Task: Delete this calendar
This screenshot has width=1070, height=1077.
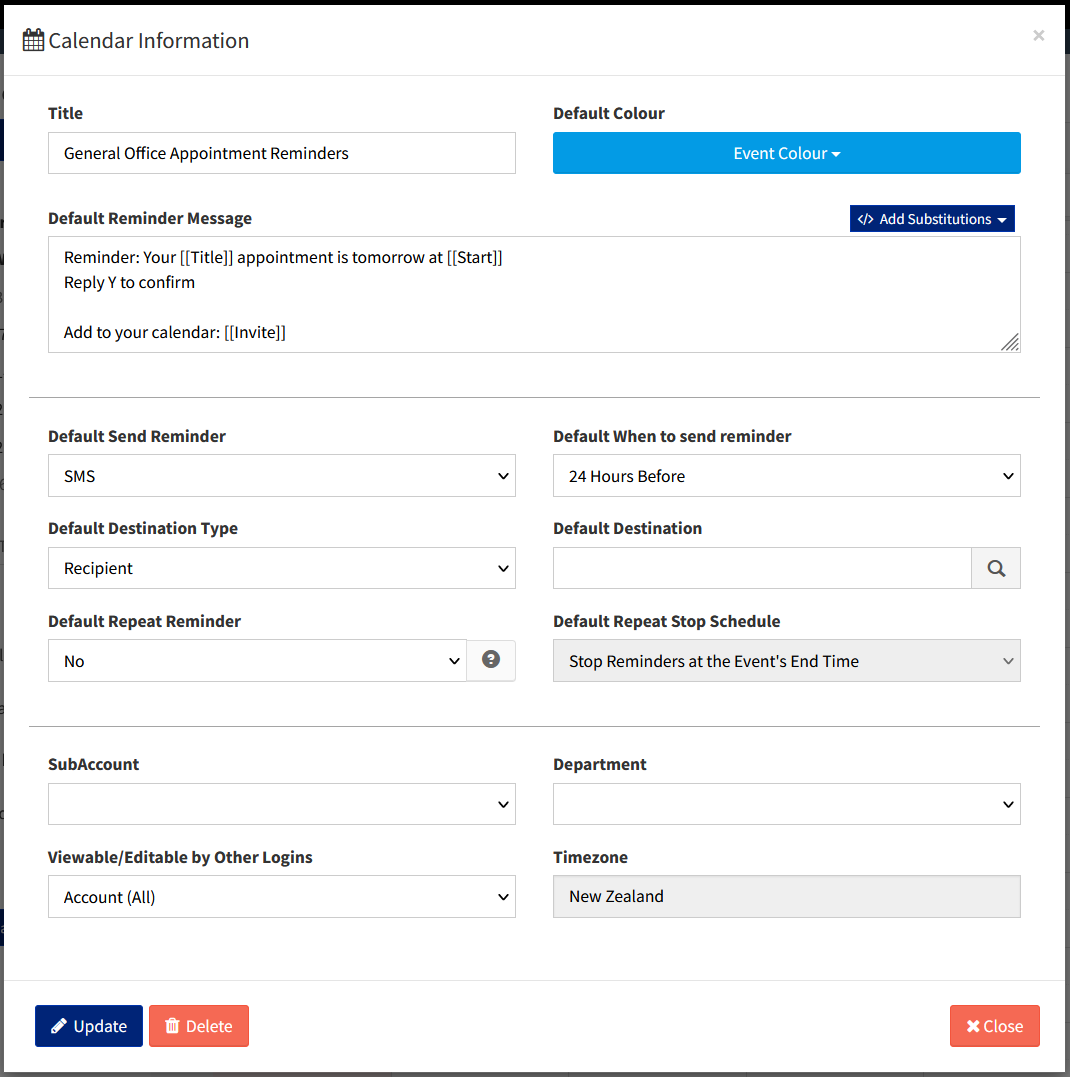Action: [x=198, y=1025]
